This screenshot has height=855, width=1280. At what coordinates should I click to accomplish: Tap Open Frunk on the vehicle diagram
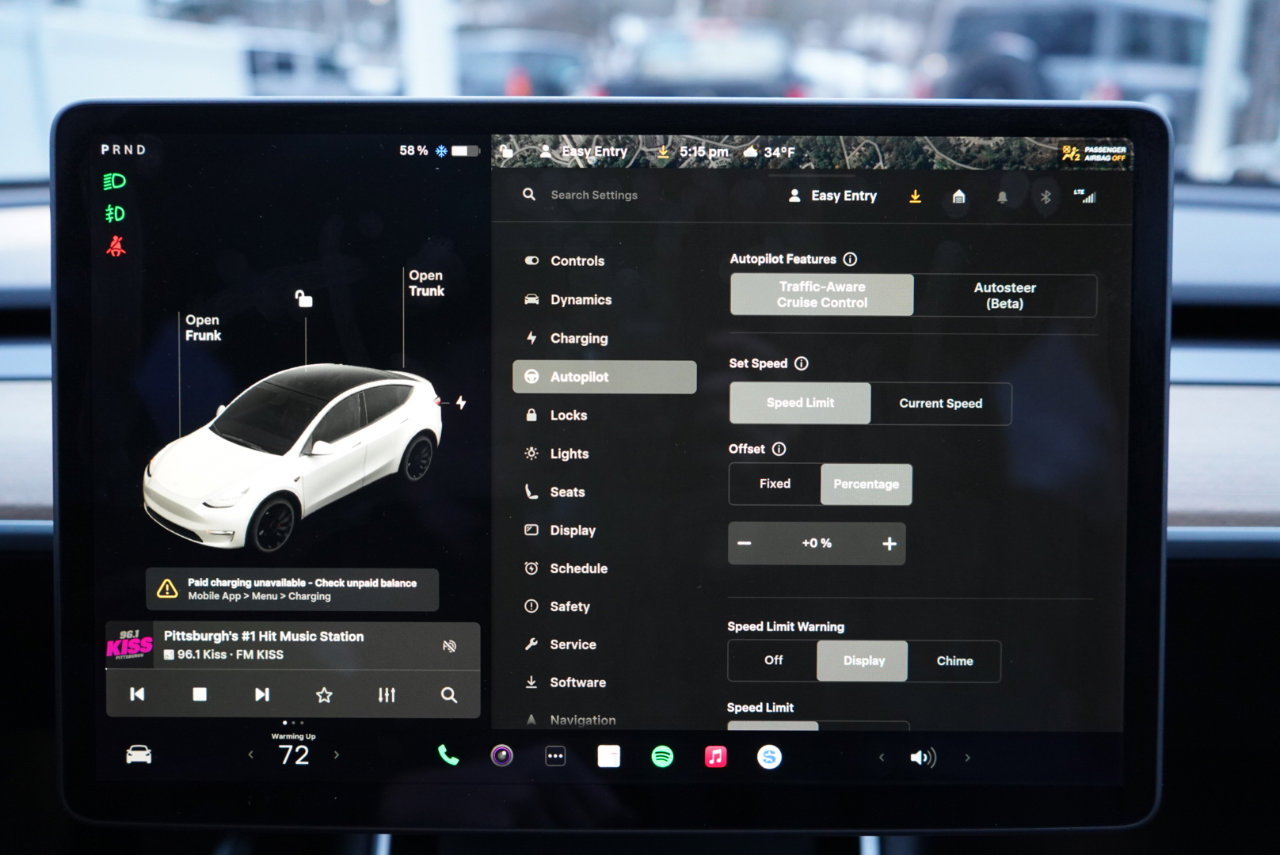(204, 328)
